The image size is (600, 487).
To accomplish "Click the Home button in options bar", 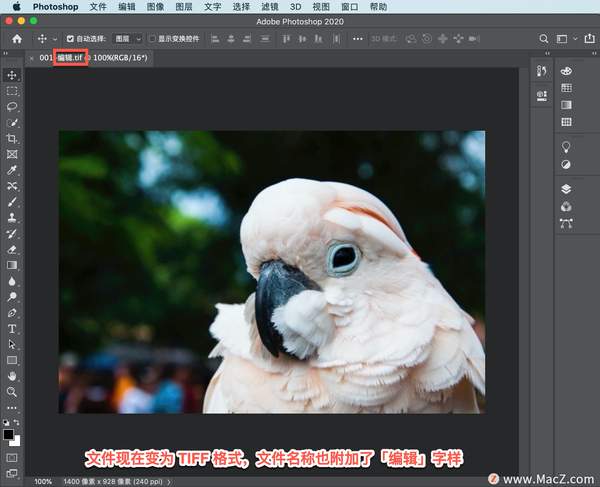I will point(16,38).
